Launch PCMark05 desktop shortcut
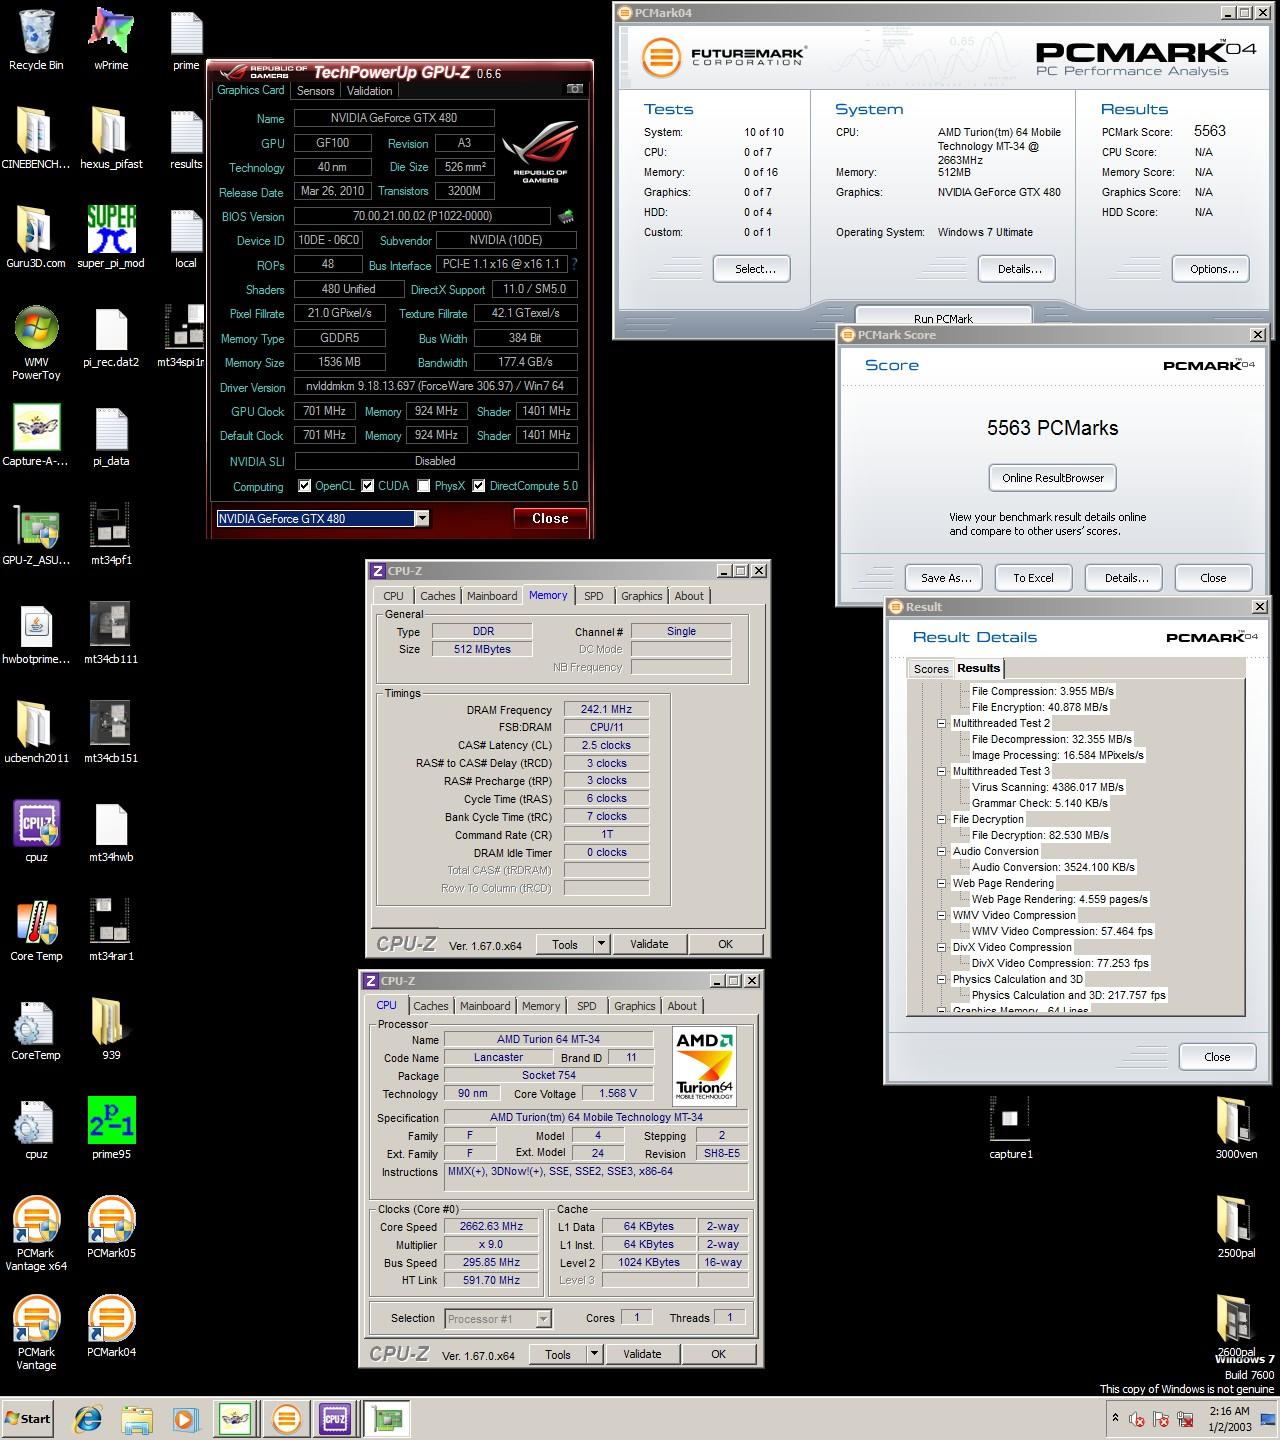Image resolution: width=1280 pixels, height=1440 pixels. click(111, 1228)
